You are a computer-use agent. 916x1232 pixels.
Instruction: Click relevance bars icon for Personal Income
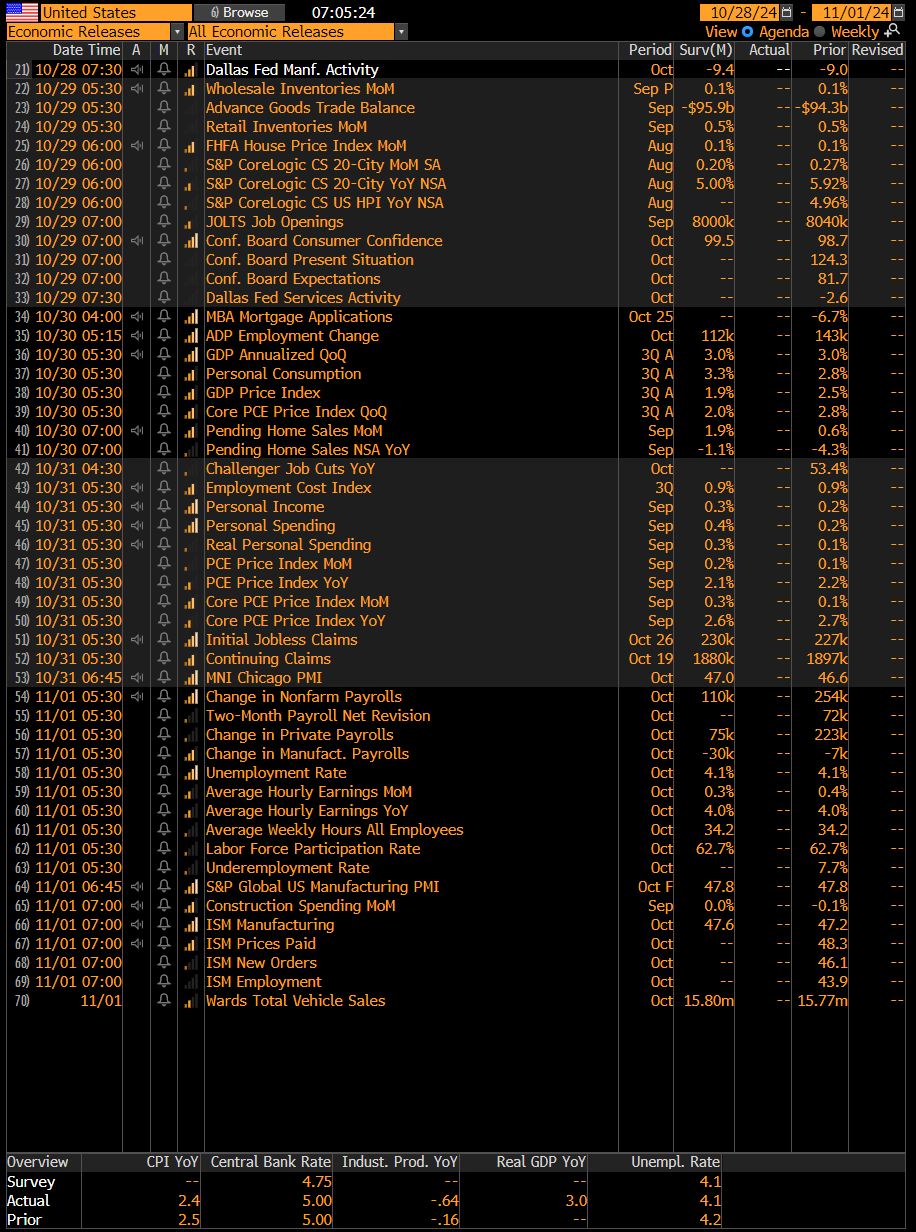pyautogui.click(x=190, y=507)
